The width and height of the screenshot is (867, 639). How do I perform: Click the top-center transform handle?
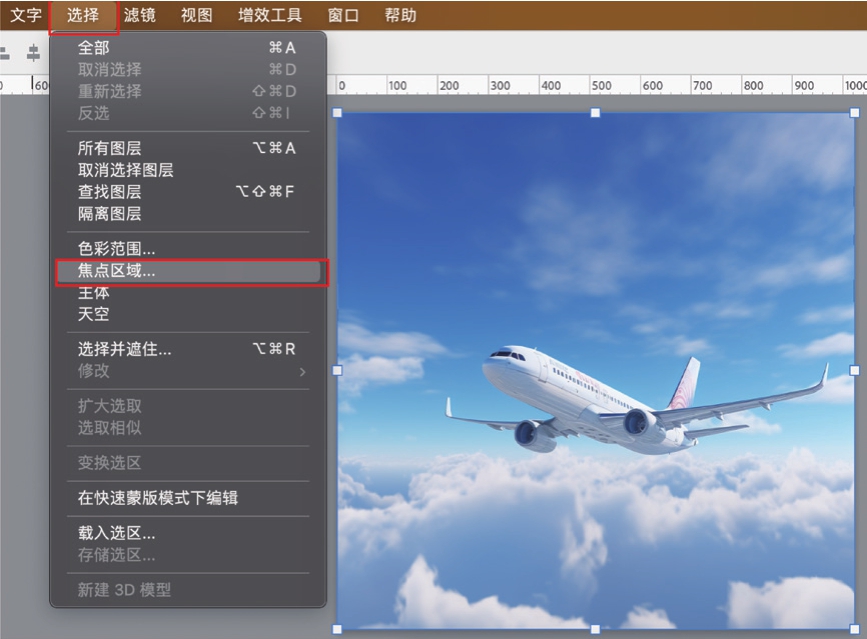(x=596, y=113)
